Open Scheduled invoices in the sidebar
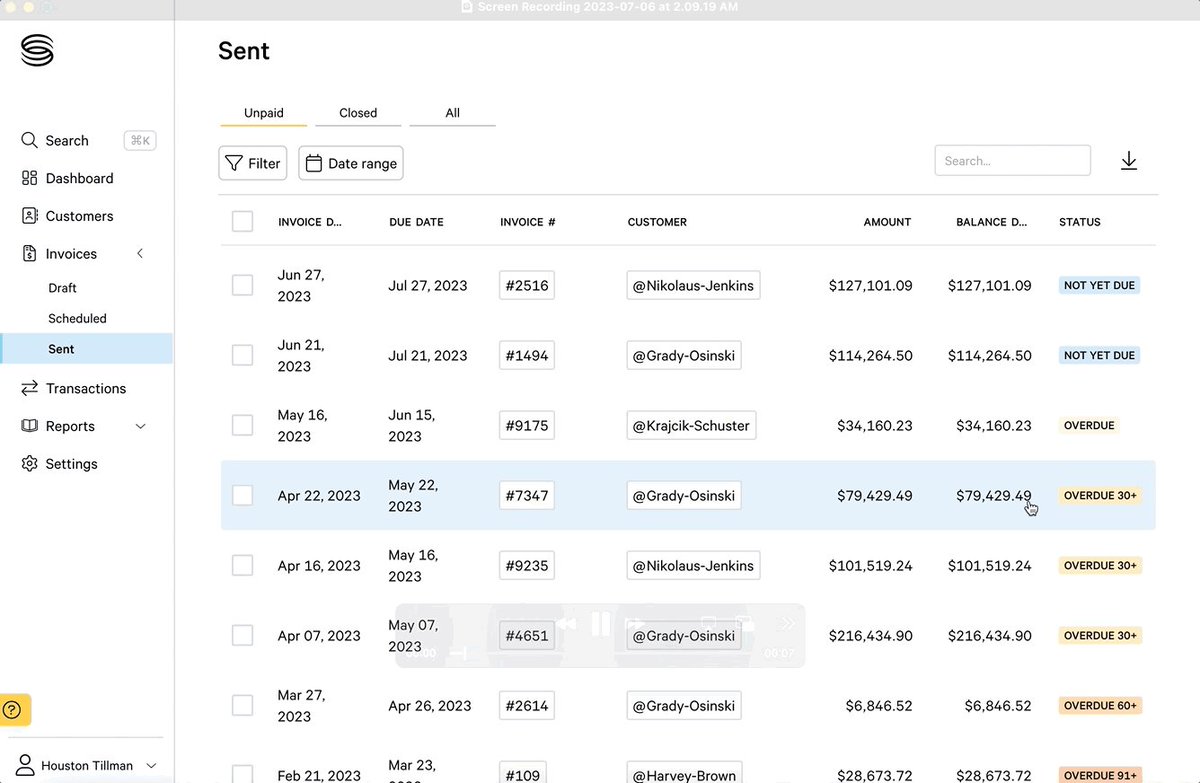 (77, 318)
